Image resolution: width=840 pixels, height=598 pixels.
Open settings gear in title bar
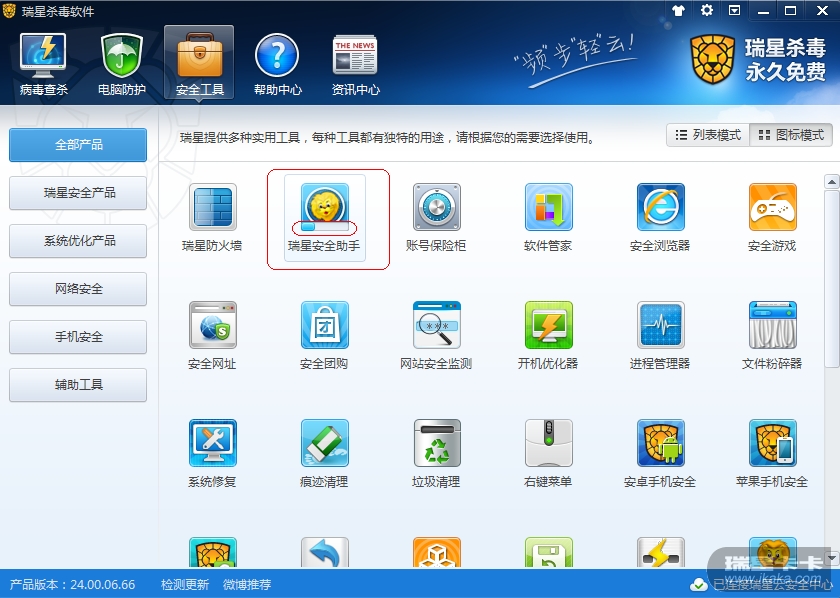pyautogui.click(x=707, y=10)
